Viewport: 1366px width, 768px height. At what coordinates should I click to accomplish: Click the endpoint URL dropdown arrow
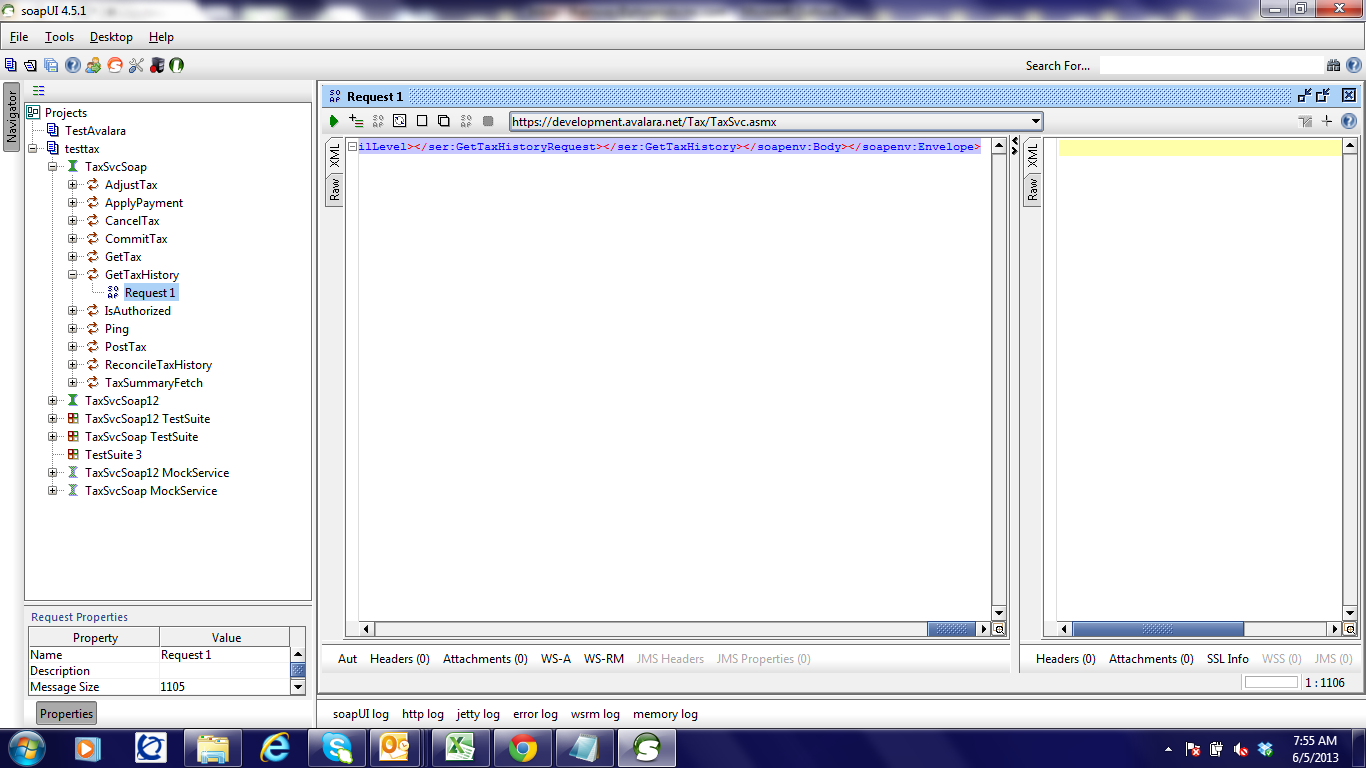coord(1035,121)
